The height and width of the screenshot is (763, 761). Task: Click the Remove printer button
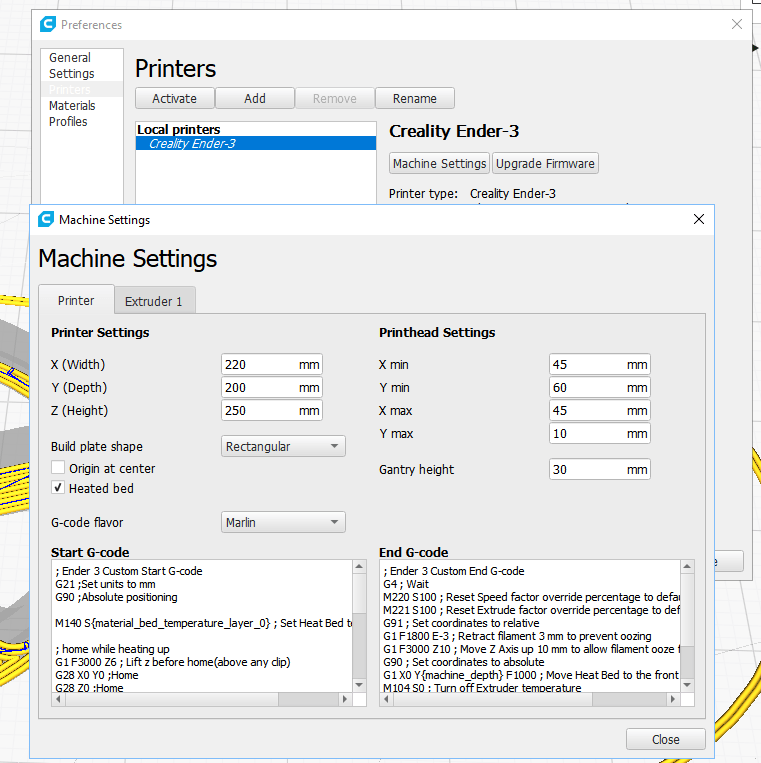tap(335, 98)
